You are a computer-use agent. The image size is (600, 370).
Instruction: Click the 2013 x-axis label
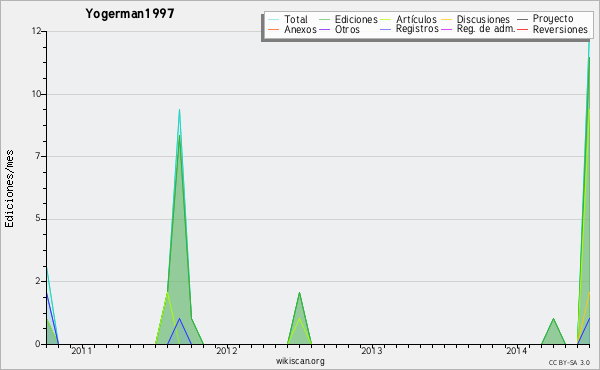(372, 350)
